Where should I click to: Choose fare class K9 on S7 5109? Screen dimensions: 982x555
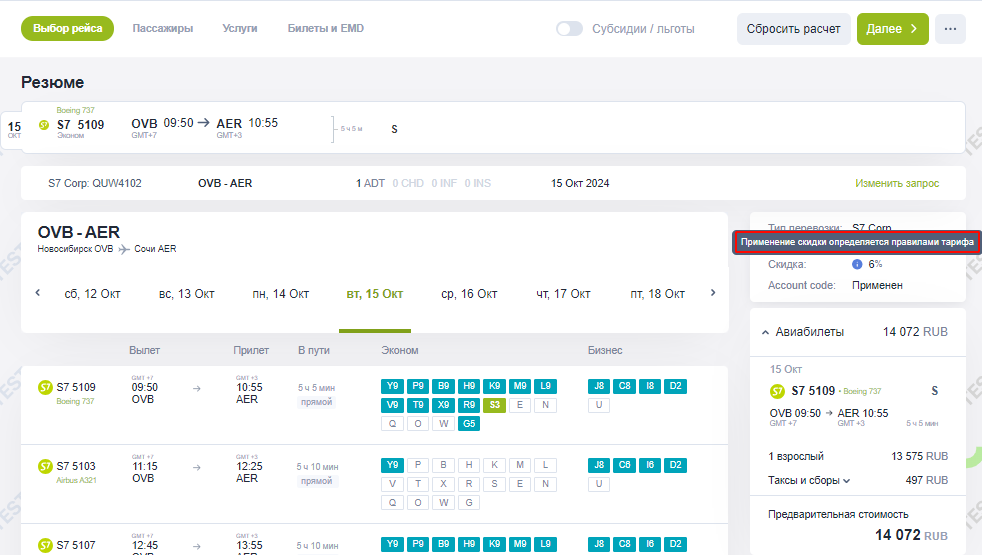click(x=495, y=386)
